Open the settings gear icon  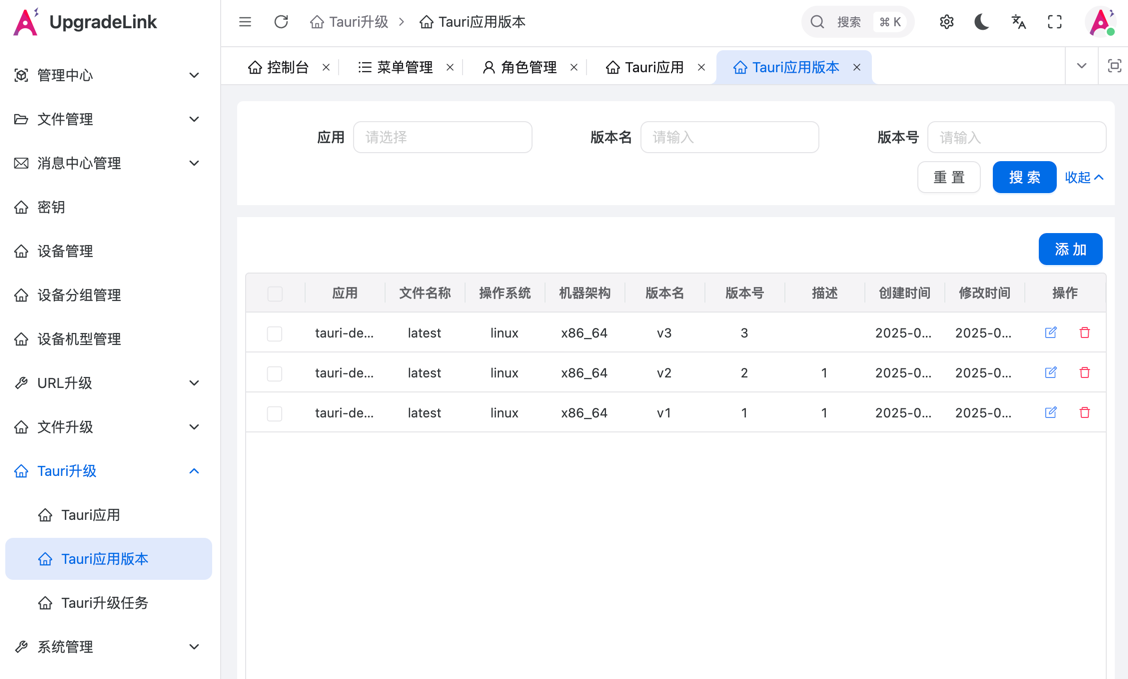pyautogui.click(x=947, y=22)
